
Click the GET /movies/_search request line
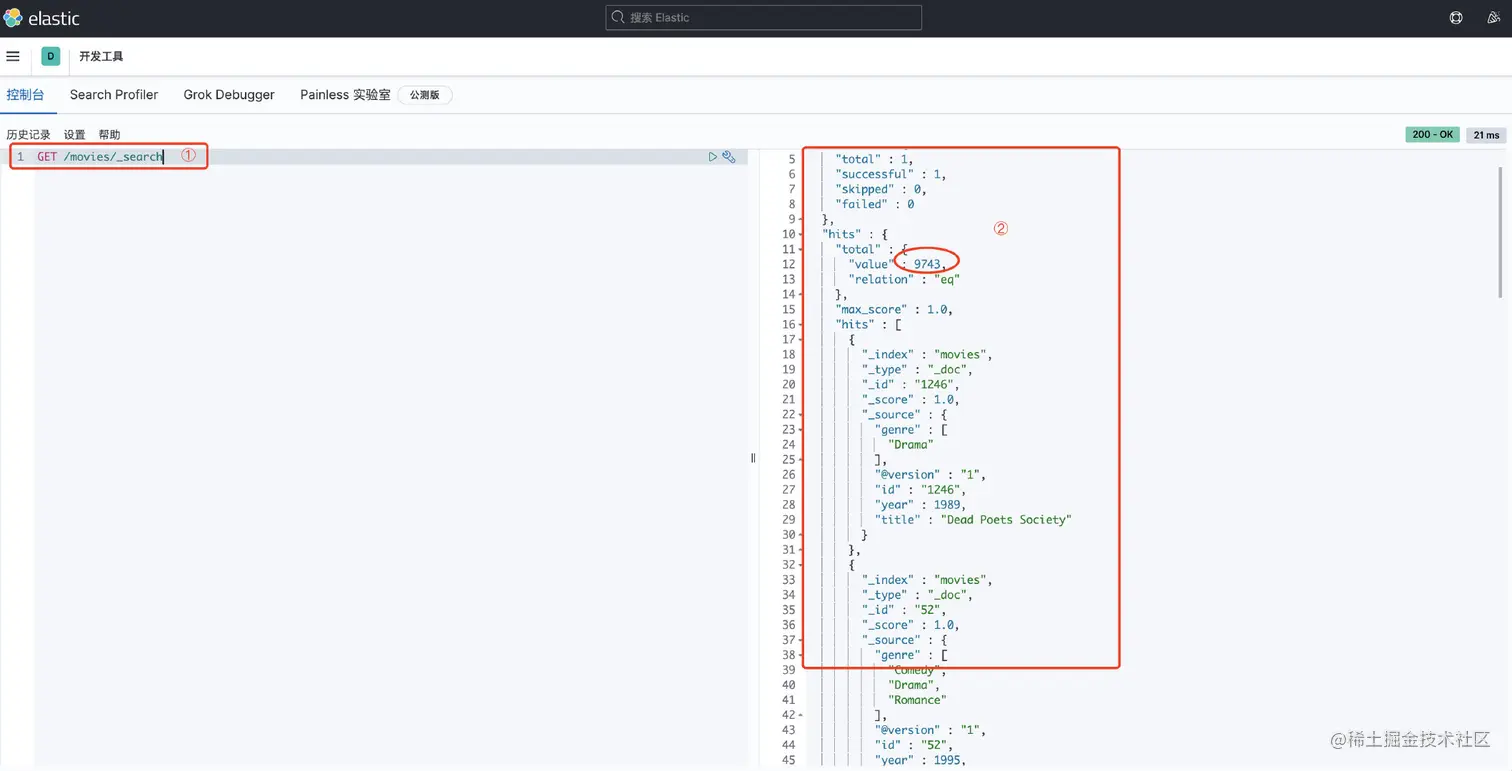point(100,157)
